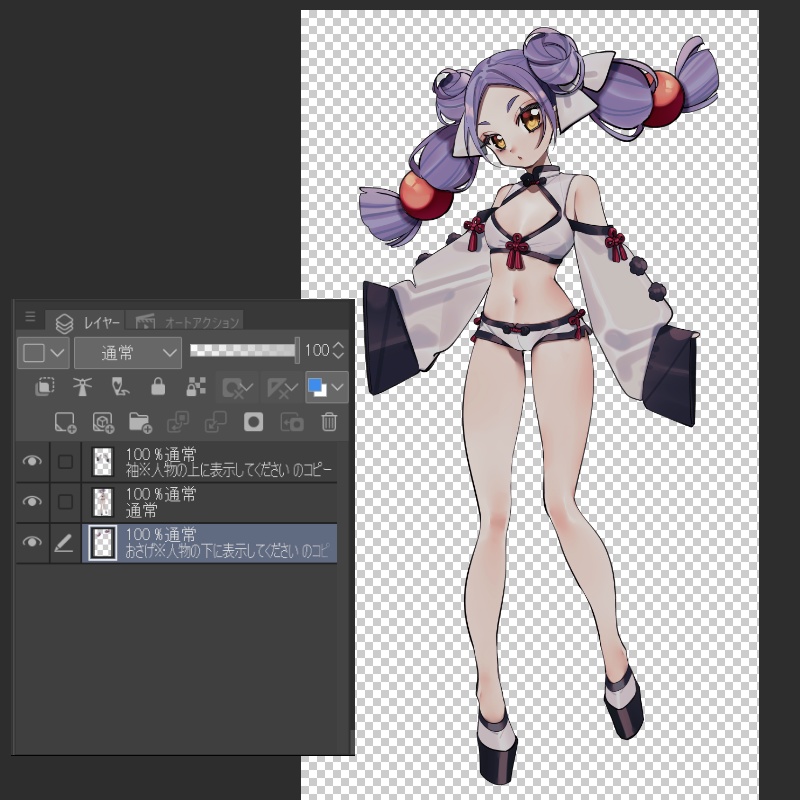The width and height of the screenshot is (800, 800).
Task: Adjust the layer opacity slider
Action: [245, 352]
